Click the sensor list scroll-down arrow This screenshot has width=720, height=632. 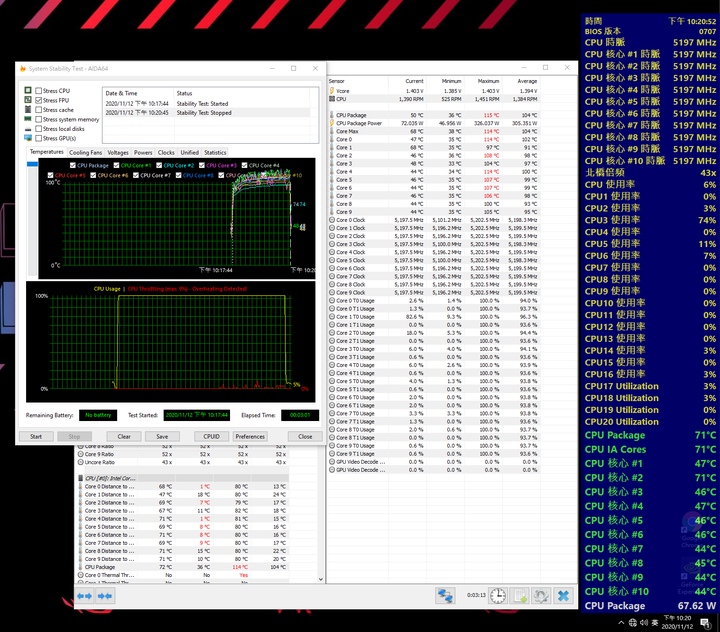[321, 579]
